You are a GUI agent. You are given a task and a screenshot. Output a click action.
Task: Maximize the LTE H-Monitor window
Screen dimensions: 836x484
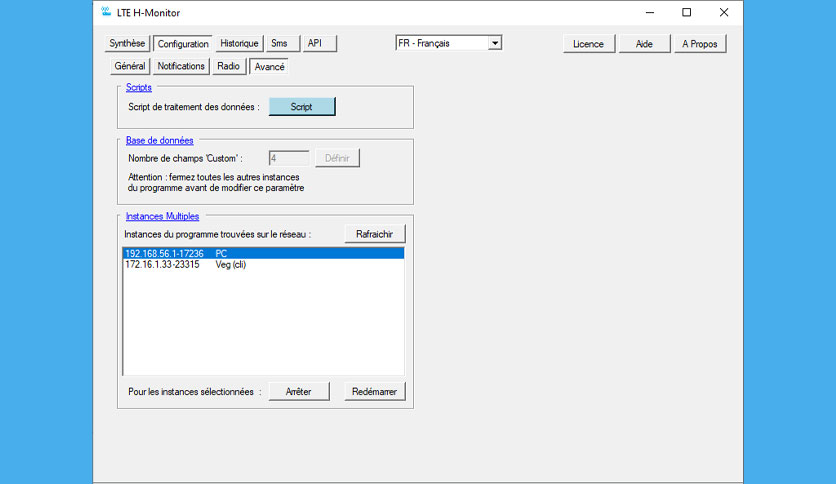coord(687,12)
